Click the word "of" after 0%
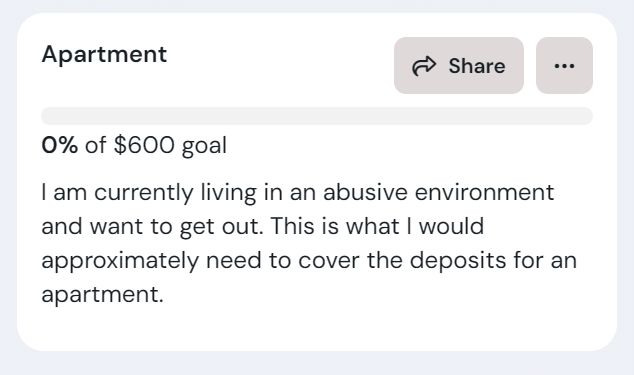Viewport: 634px width, 375px height. click(96, 145)
